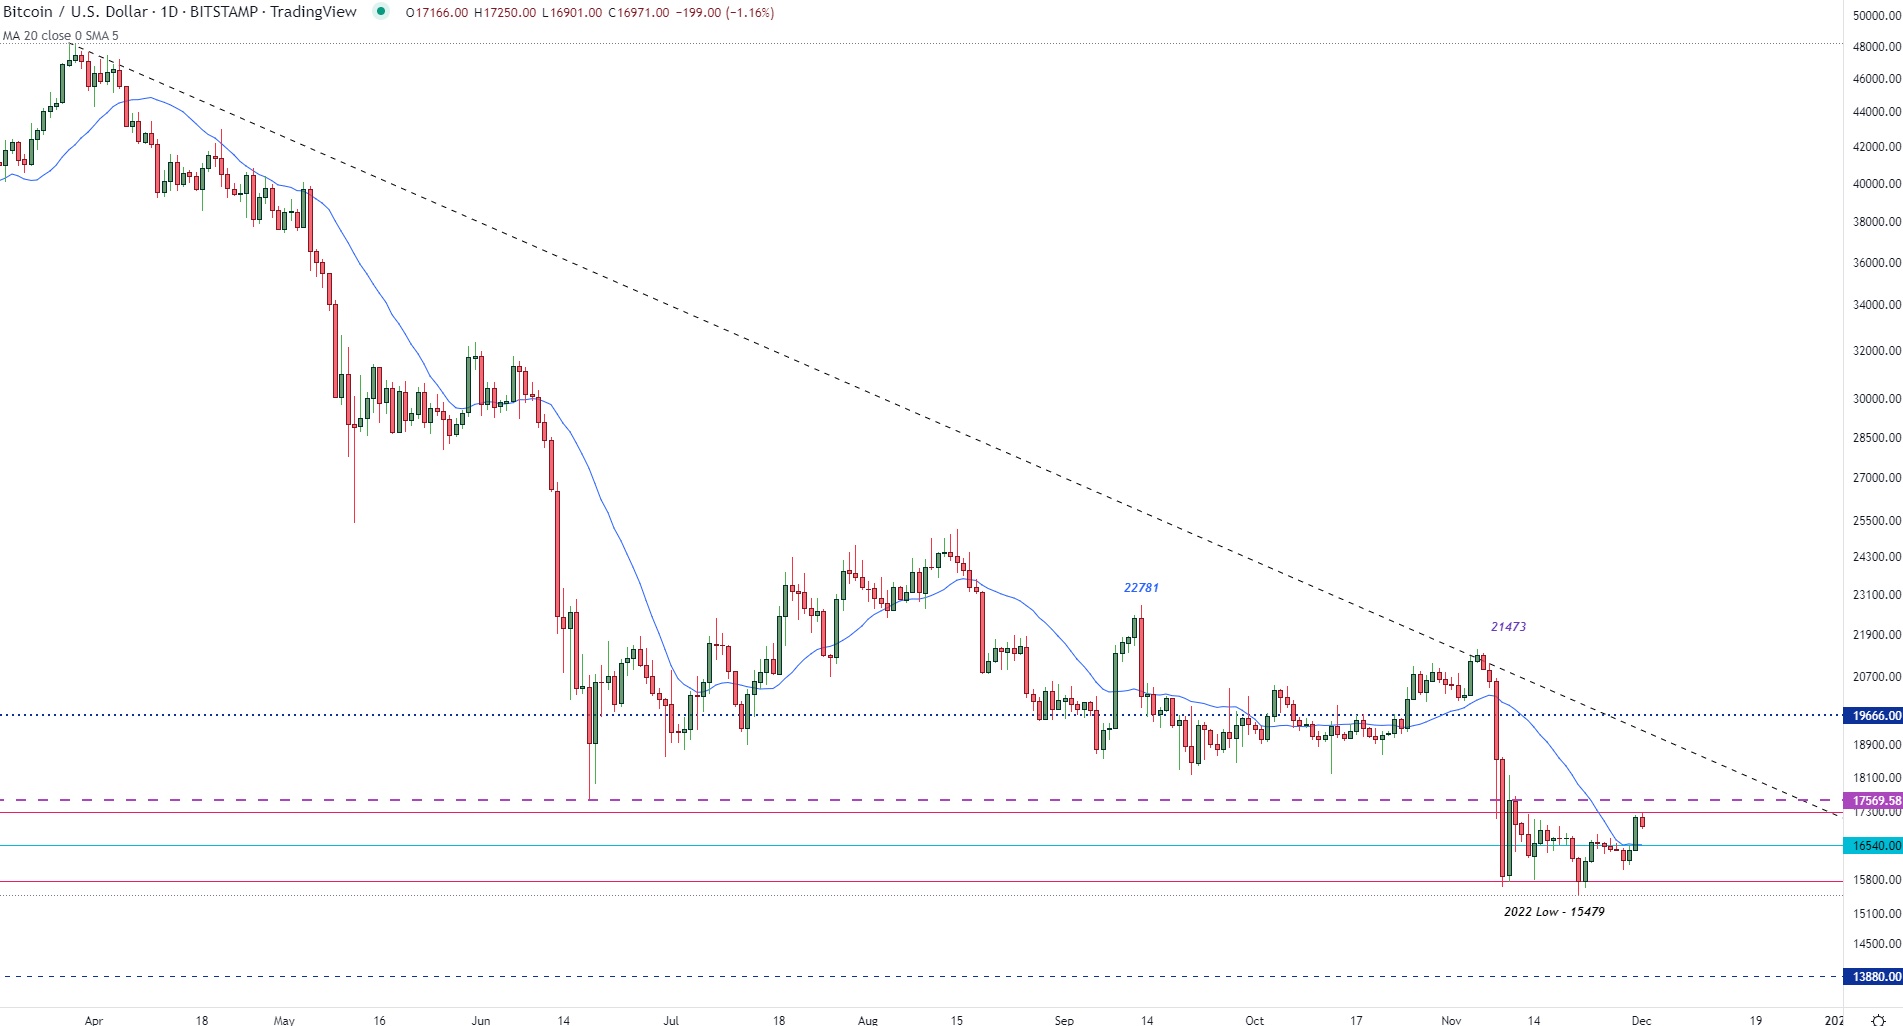Click the 19666.00 price label
The width and height of the screenshot is (1903, 1026).
pyautogui.click(x=1873, y=716)
